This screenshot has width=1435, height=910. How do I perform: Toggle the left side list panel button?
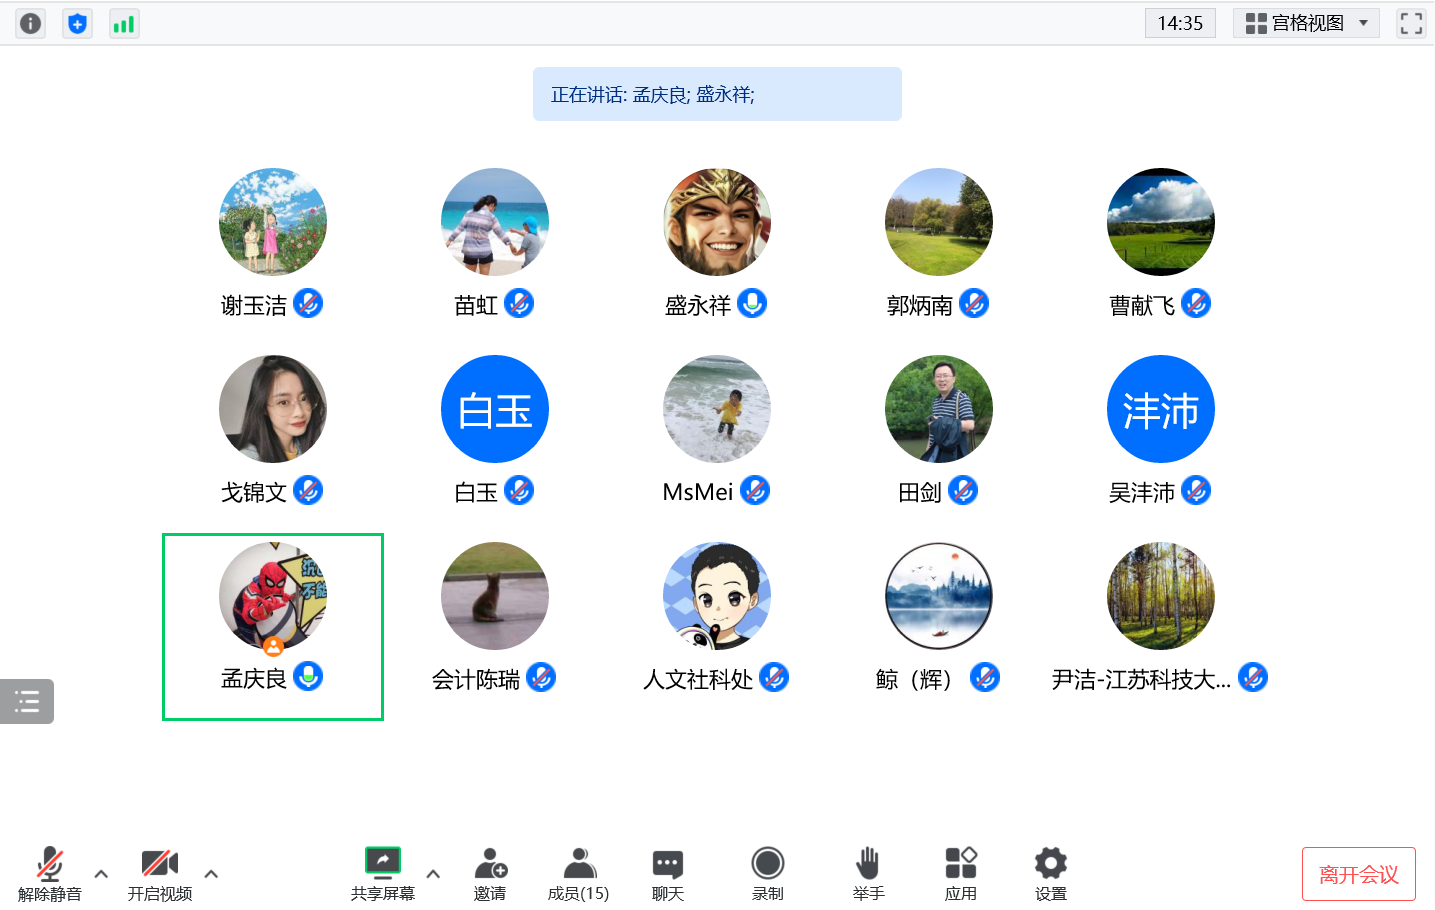click(27, 701)
